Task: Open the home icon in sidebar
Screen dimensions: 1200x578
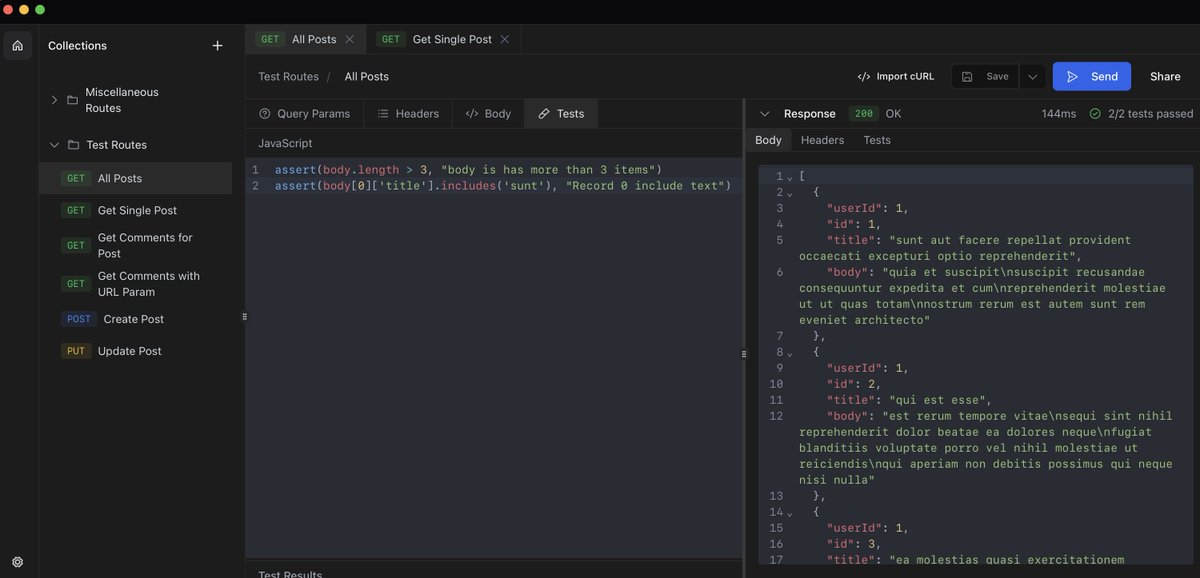Action: click(17, 45)
